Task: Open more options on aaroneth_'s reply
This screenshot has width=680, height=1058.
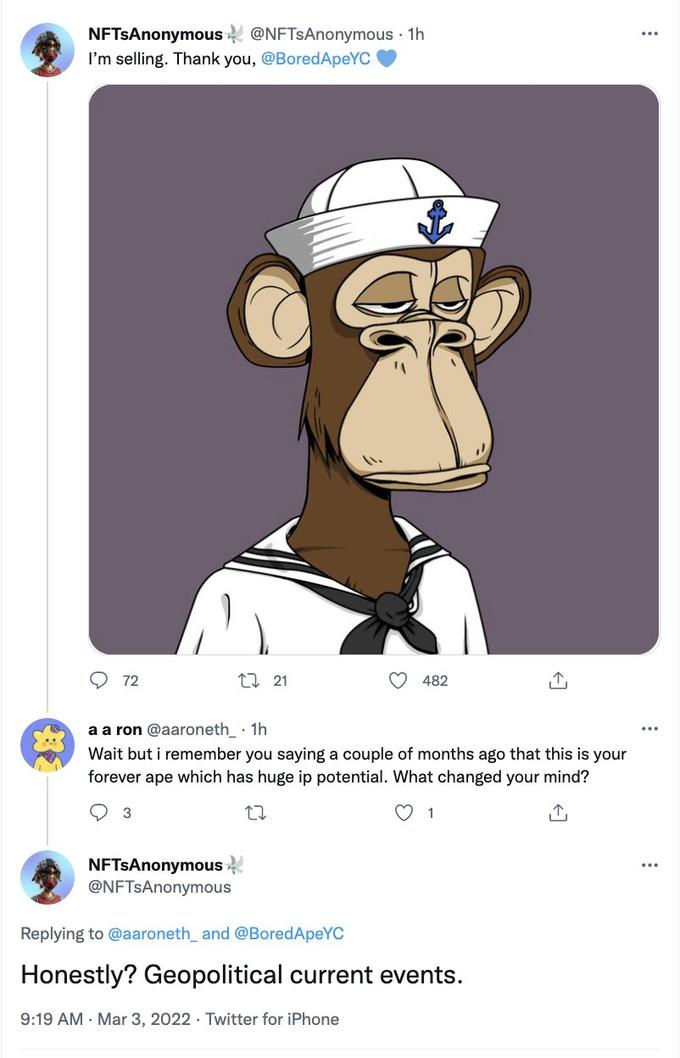Action: [x=650, y=728]
